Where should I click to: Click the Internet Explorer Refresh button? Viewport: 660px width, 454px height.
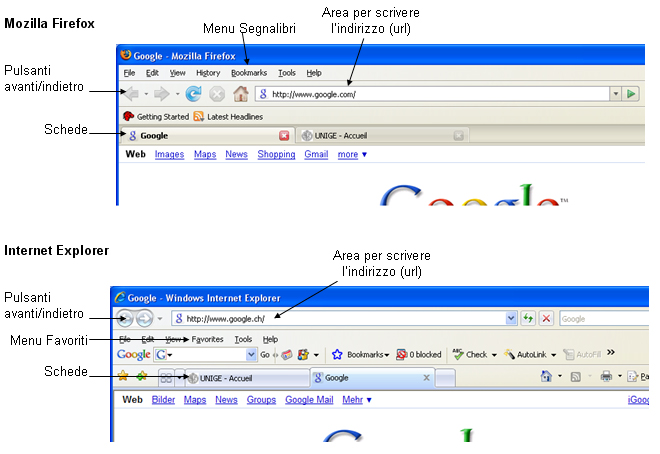(528, 319)
